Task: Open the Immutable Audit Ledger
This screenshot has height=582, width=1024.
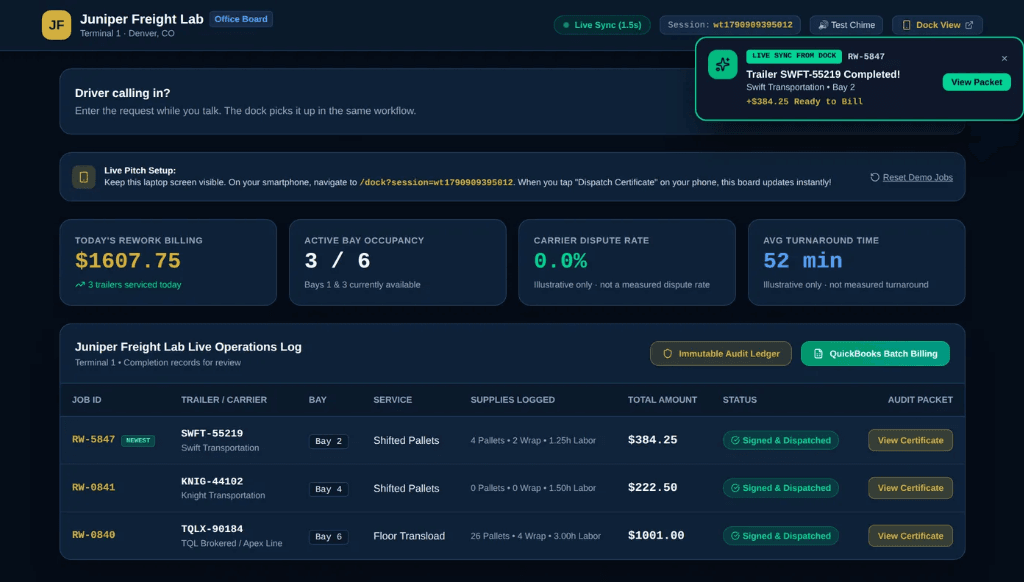Action: click(720, 353)
